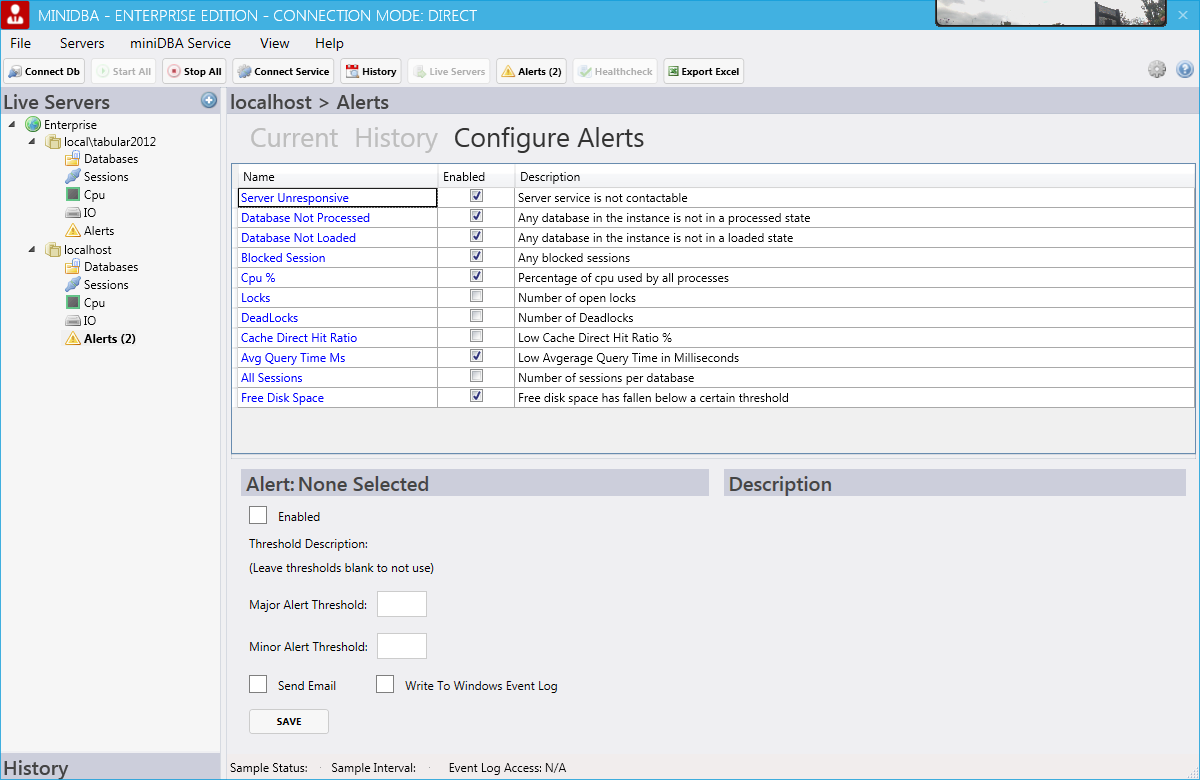Open the View menu
Screen dimensions: 1200x780
275,43
